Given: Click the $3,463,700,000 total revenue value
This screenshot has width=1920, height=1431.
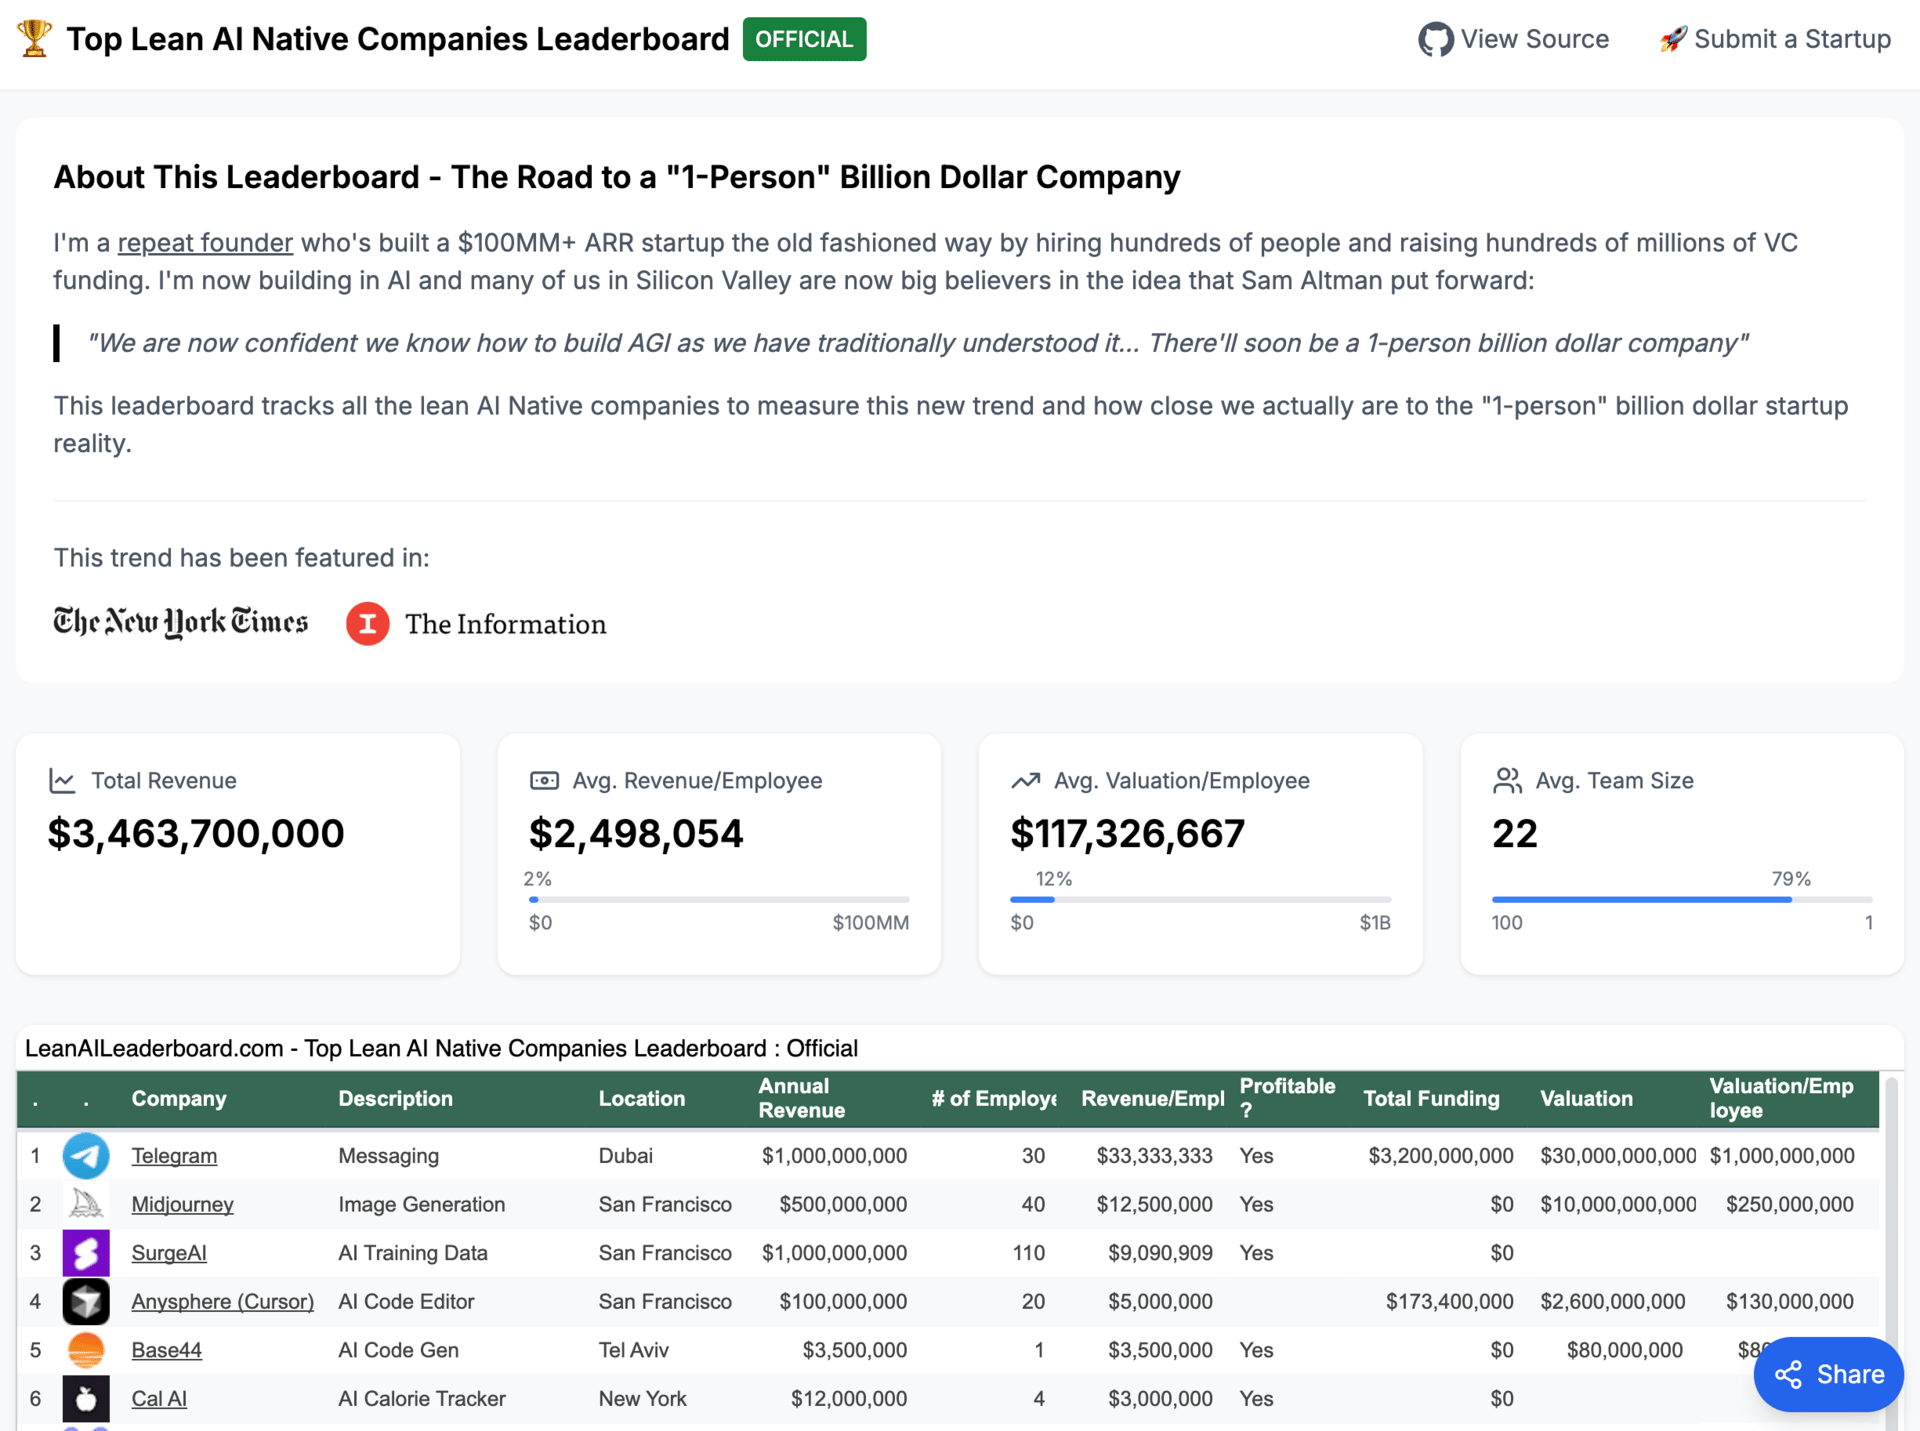Looking at the screenshot, I should point(196,833).
